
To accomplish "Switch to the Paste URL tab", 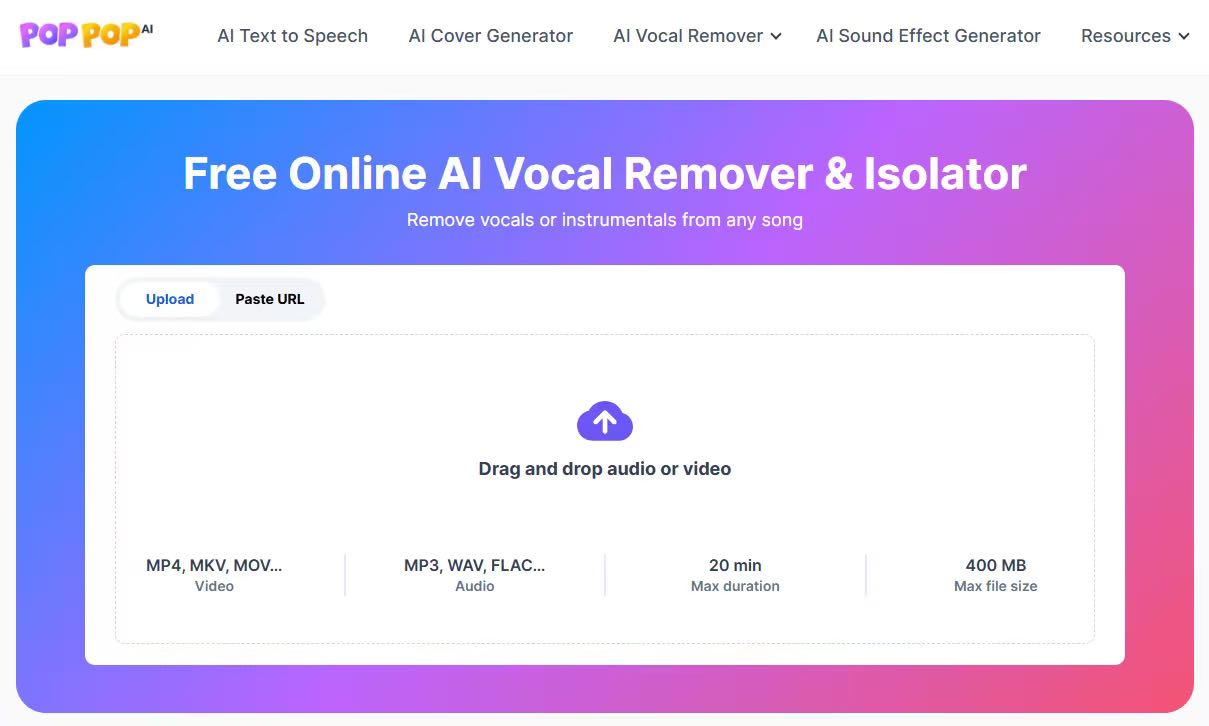I will point(269,299).
